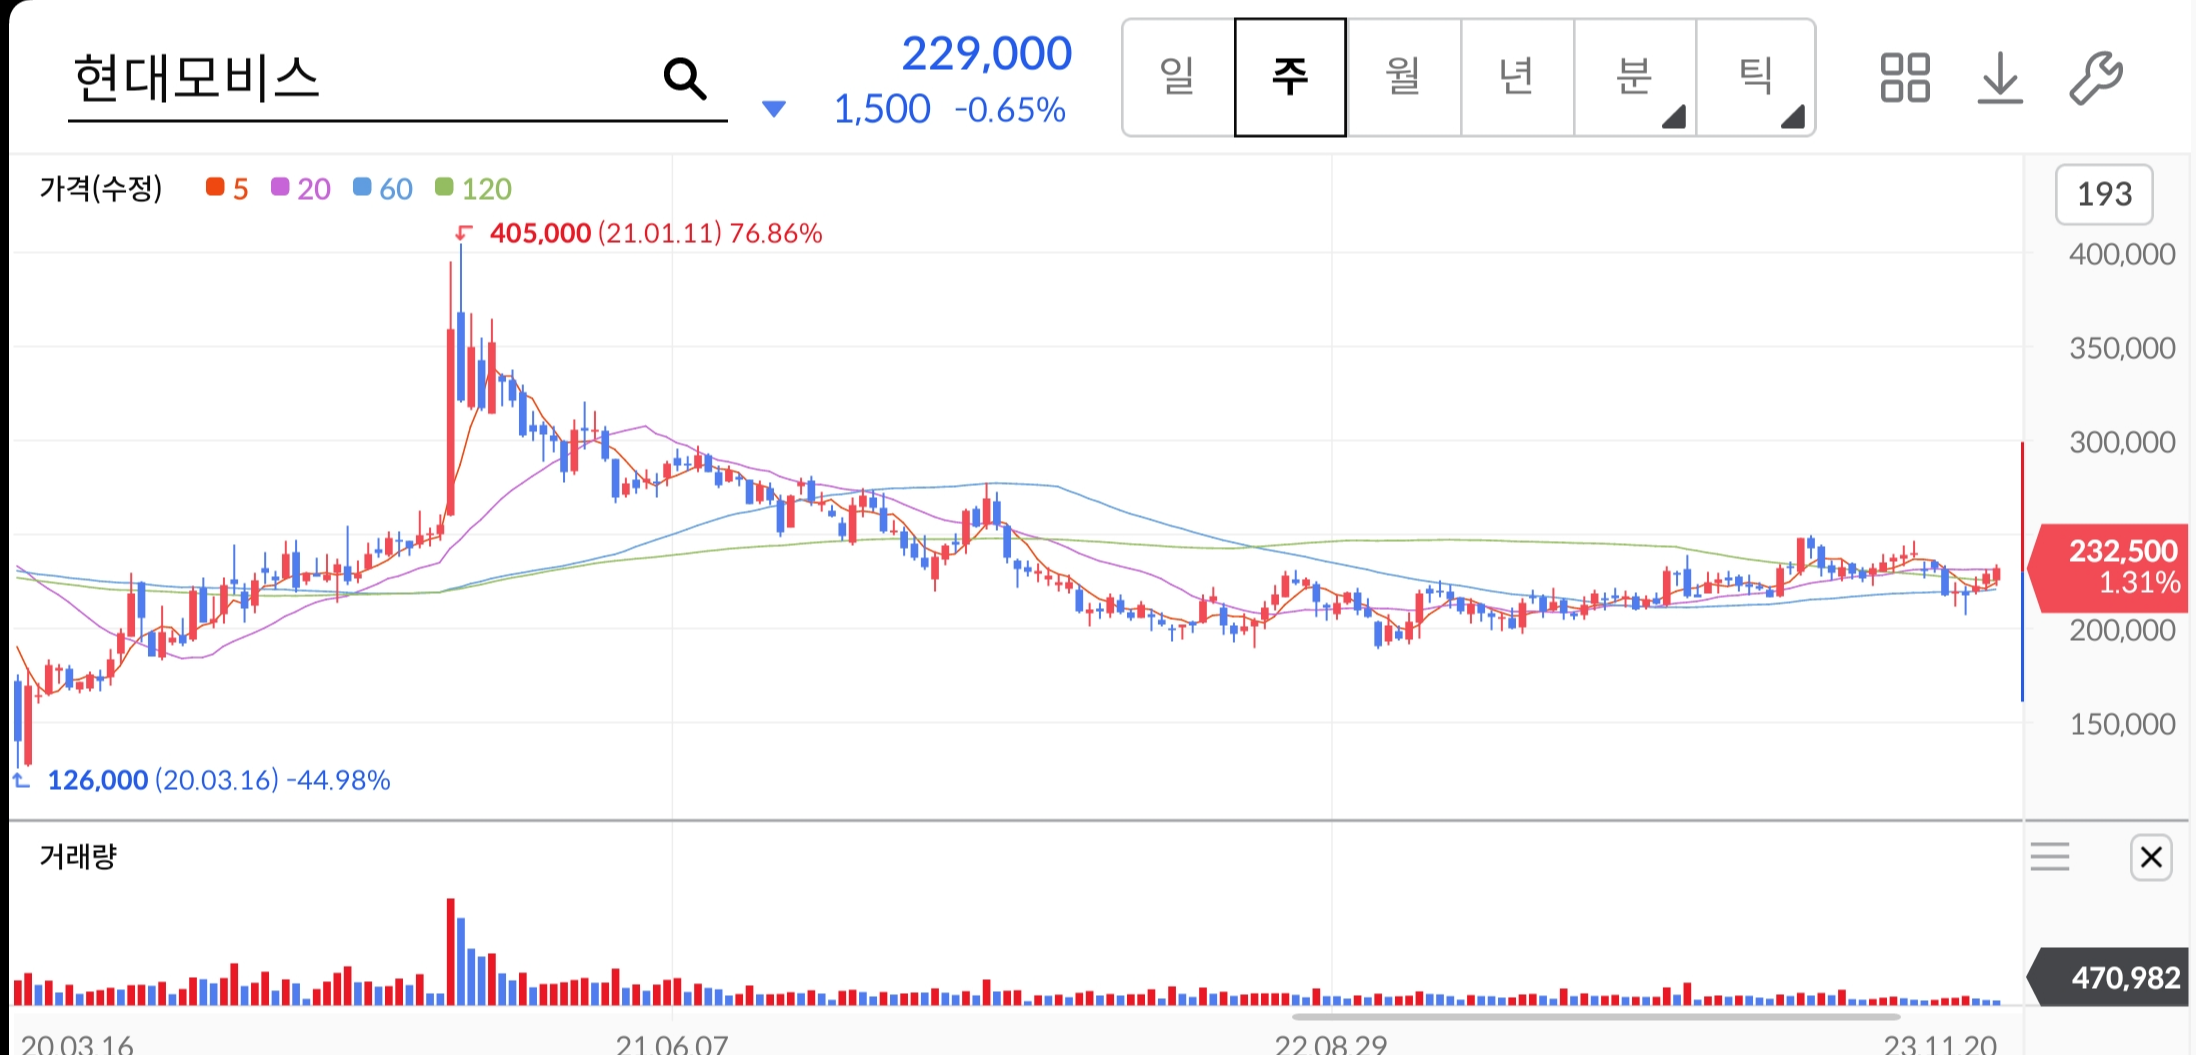Close the 거래량 volume panel
This screenshot has height=1055, width=2196.
click(2151, 857)
